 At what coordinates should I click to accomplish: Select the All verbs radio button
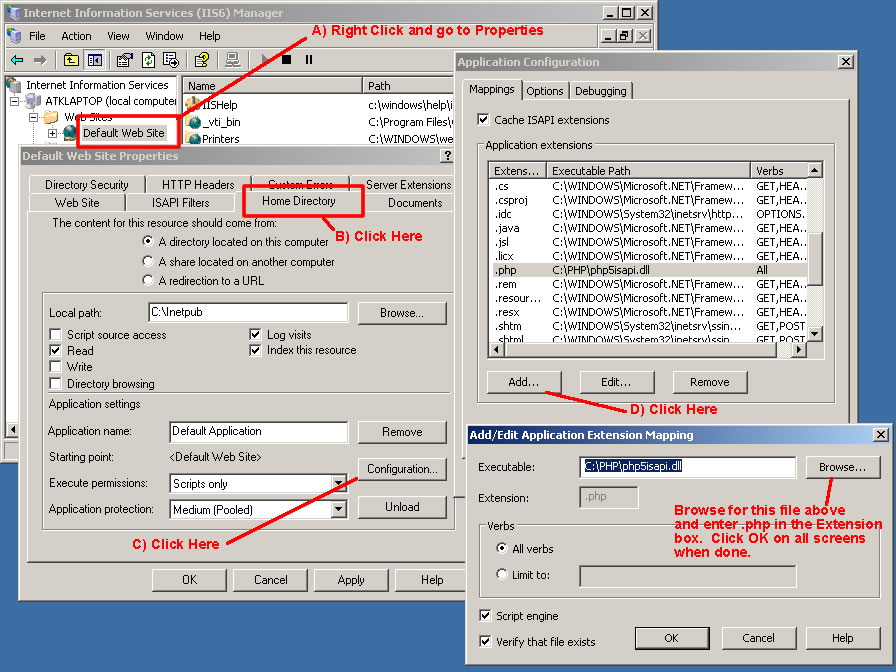[x=502, y=548]
